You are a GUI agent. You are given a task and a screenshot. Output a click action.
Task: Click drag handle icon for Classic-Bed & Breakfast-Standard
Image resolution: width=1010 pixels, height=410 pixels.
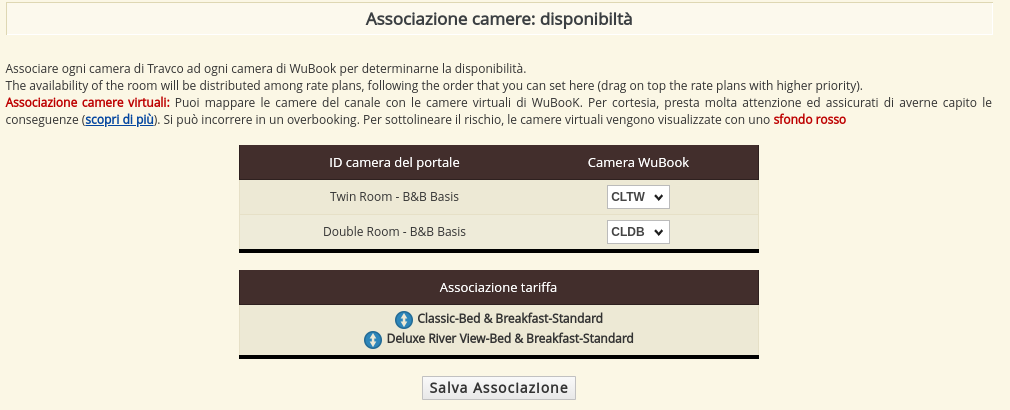(404, 320)
